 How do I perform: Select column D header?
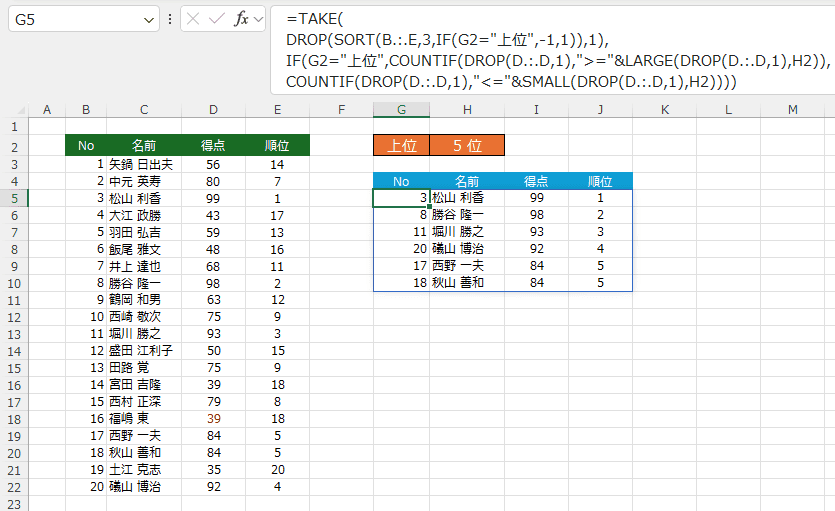point(212,109)
